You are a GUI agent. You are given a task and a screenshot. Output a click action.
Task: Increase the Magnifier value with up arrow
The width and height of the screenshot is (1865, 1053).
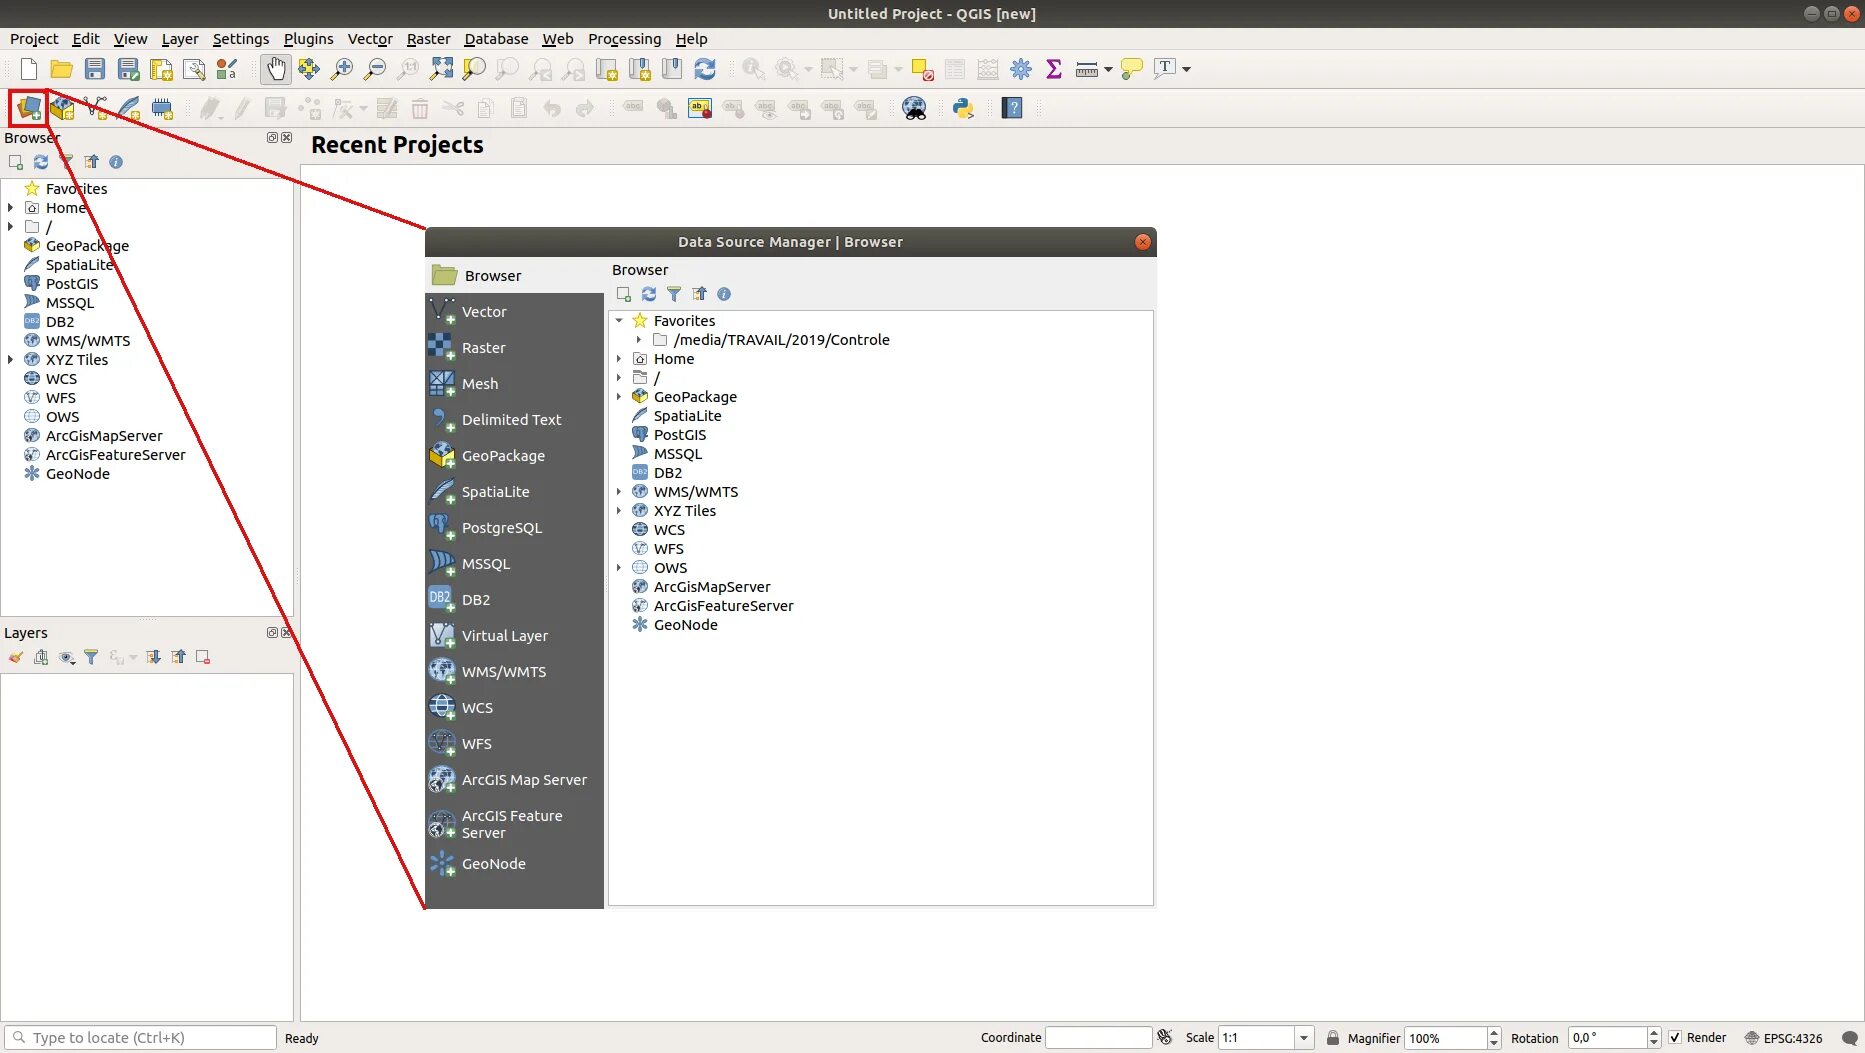(1494, 1033)
